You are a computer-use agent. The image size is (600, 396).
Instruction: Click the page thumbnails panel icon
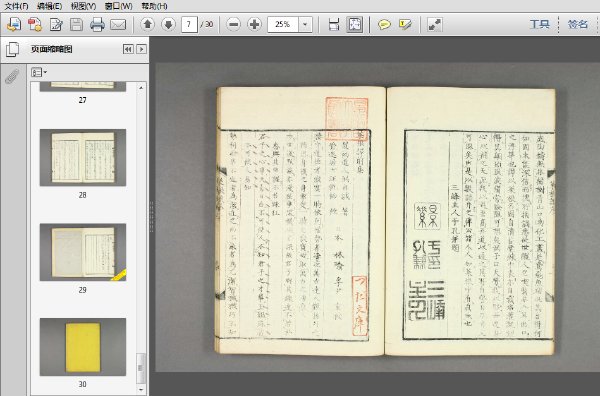(13, 49)
